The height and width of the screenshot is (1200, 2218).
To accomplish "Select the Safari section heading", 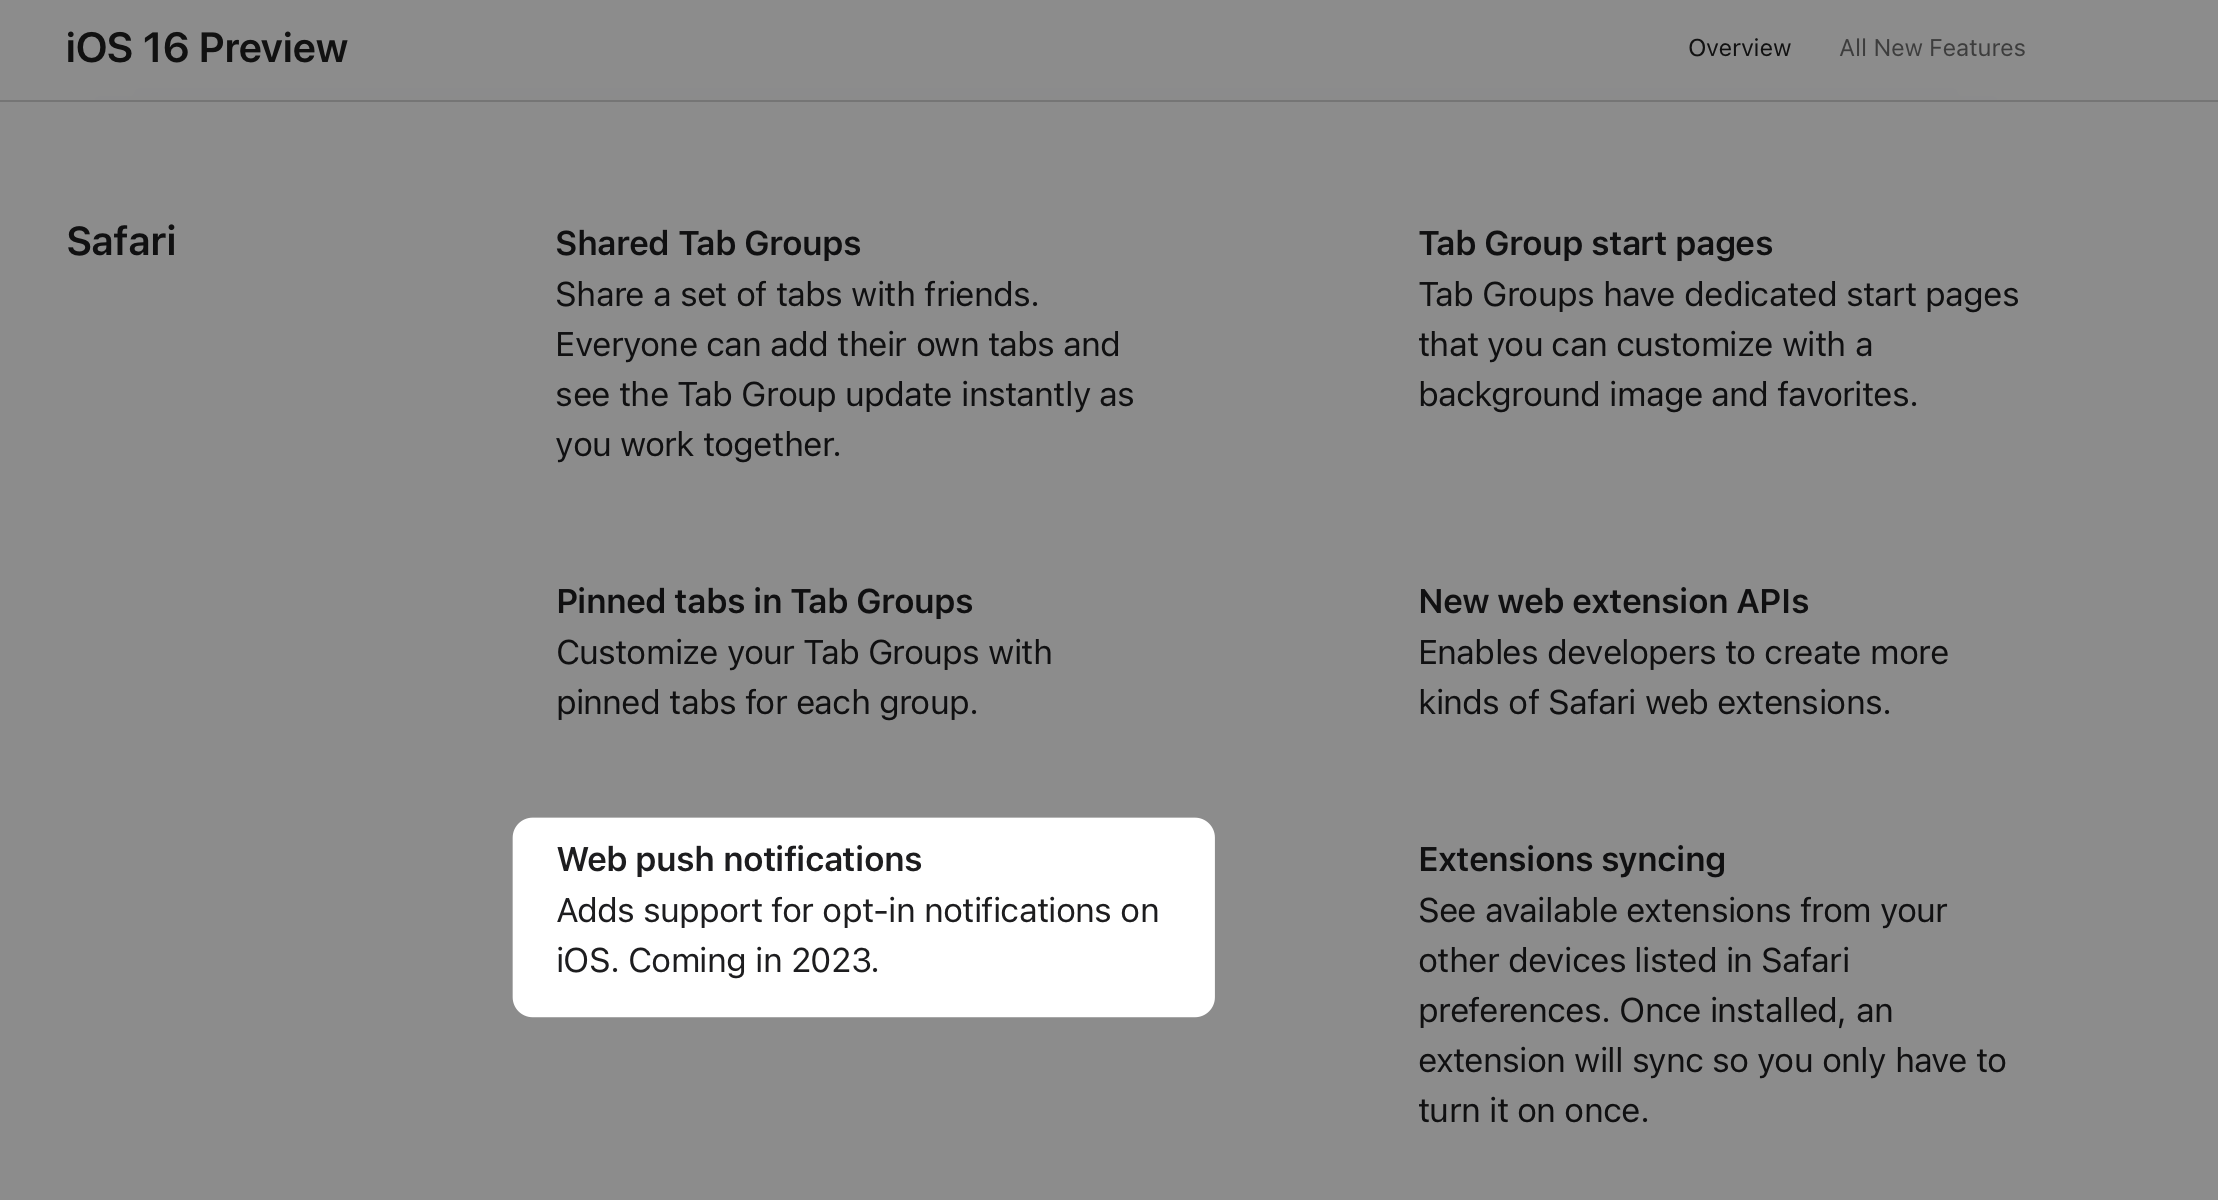I will tap(121, 241).
